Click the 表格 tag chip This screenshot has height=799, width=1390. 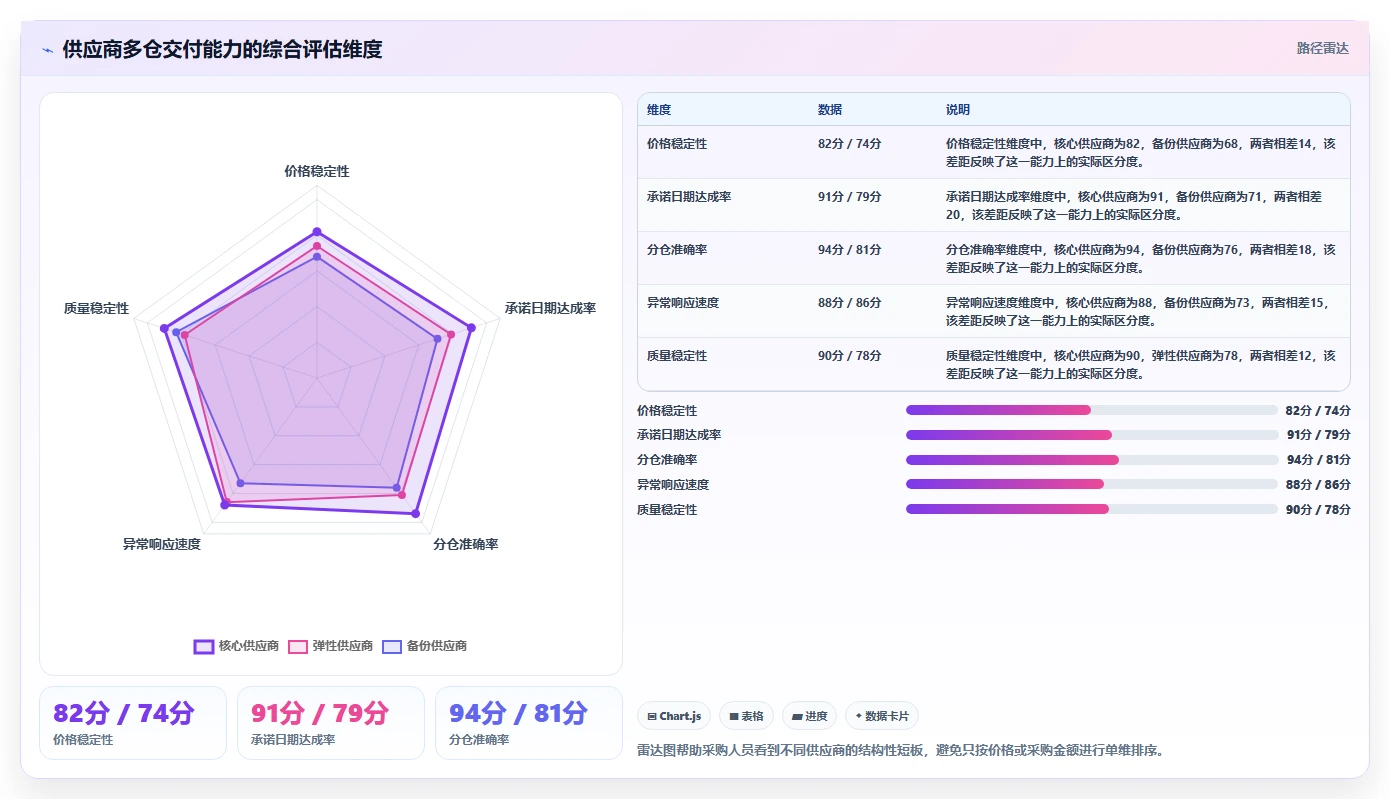[746, 716]
